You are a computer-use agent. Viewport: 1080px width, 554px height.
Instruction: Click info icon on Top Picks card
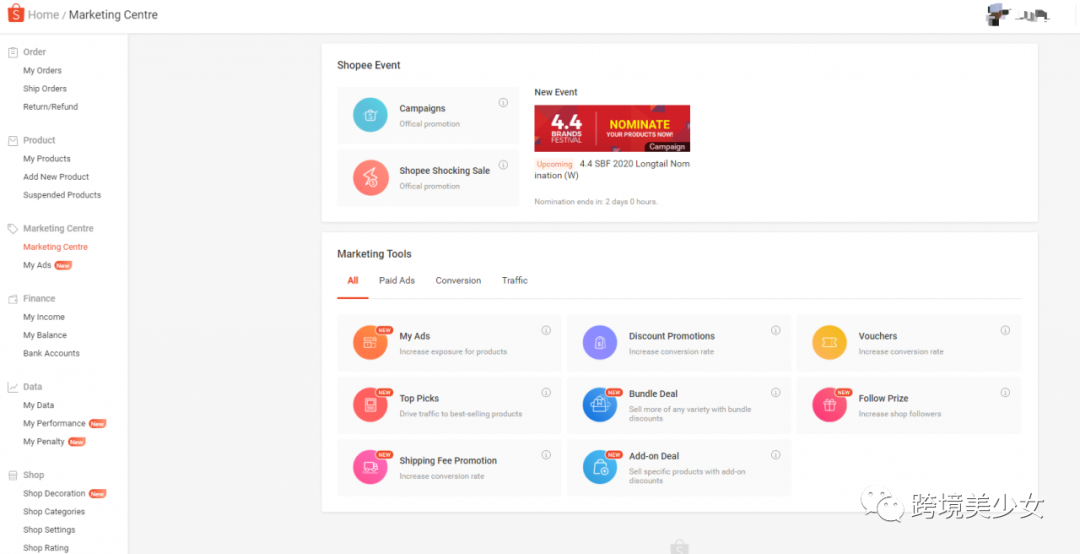(x=546, y=392)
